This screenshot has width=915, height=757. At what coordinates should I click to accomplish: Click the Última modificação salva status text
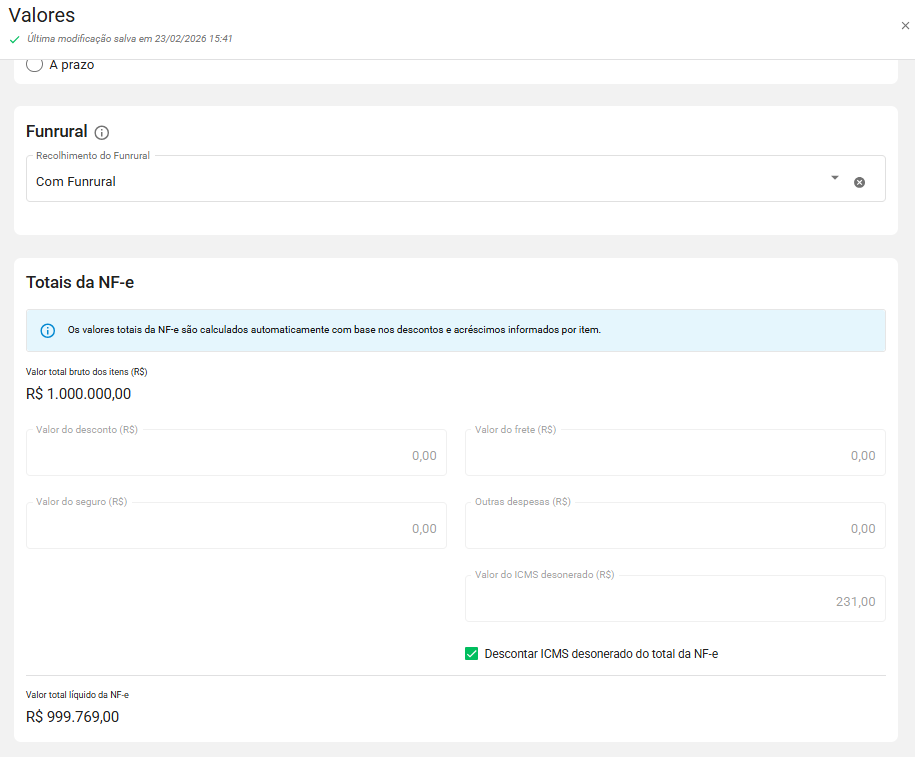[130, 39]
